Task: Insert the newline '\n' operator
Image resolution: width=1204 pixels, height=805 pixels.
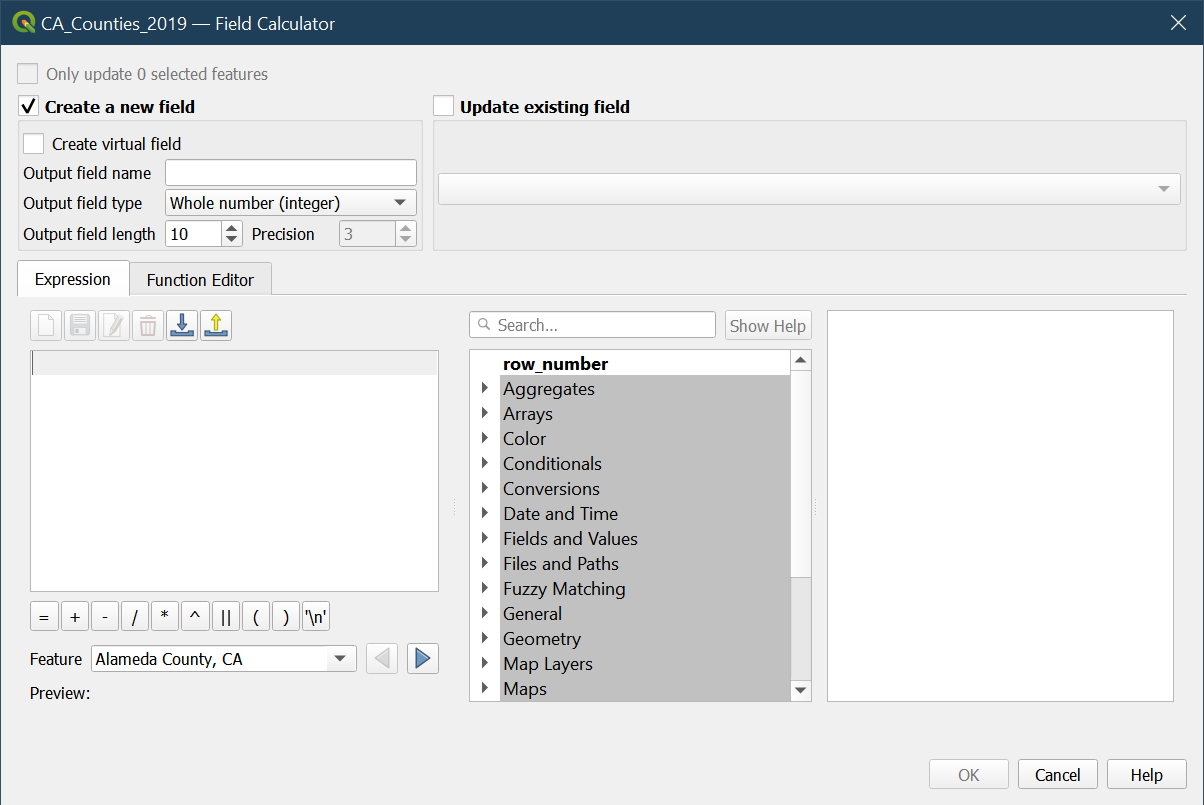Action: tap(316, 617)
